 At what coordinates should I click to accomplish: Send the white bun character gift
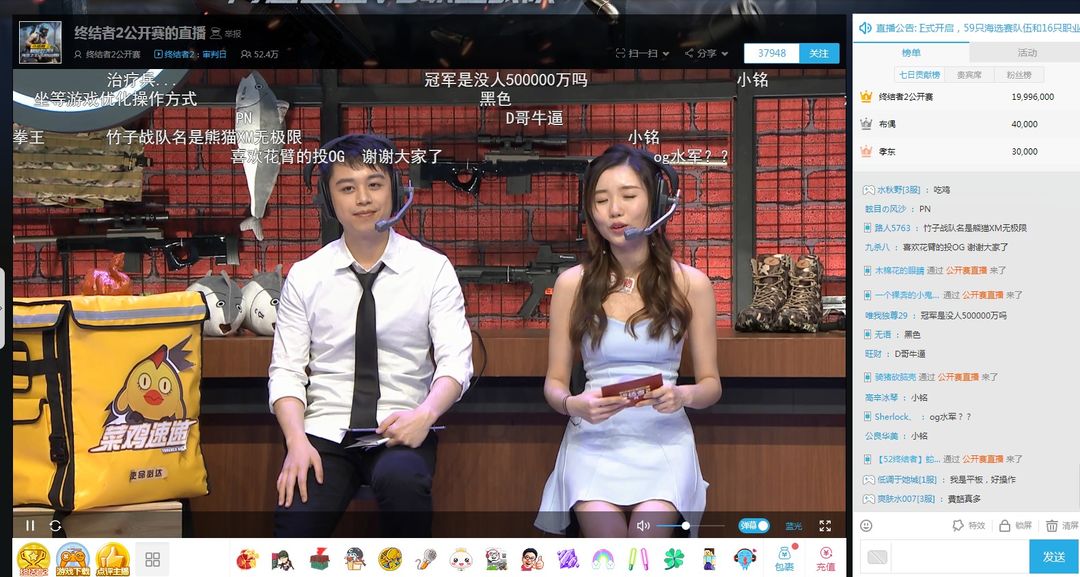pyautogui.click(x=461, y=558)
